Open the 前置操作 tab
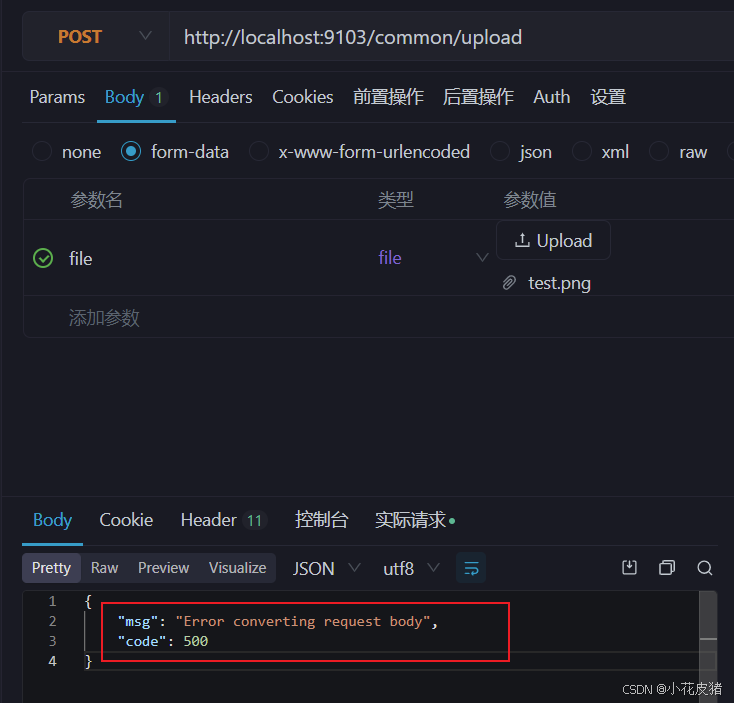The image size is (734, 703). [388, 97]
